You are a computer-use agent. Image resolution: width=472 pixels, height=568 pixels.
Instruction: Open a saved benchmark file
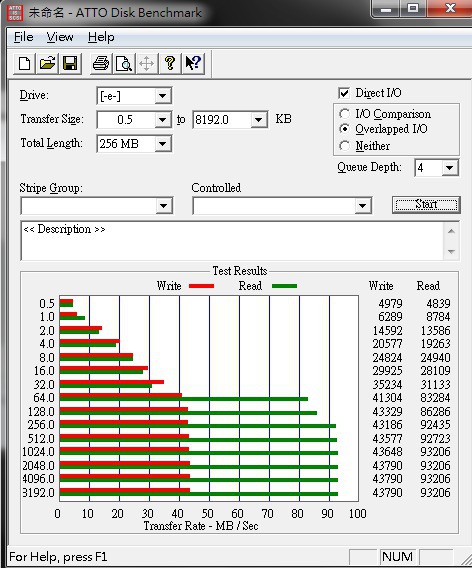[47, 64]
